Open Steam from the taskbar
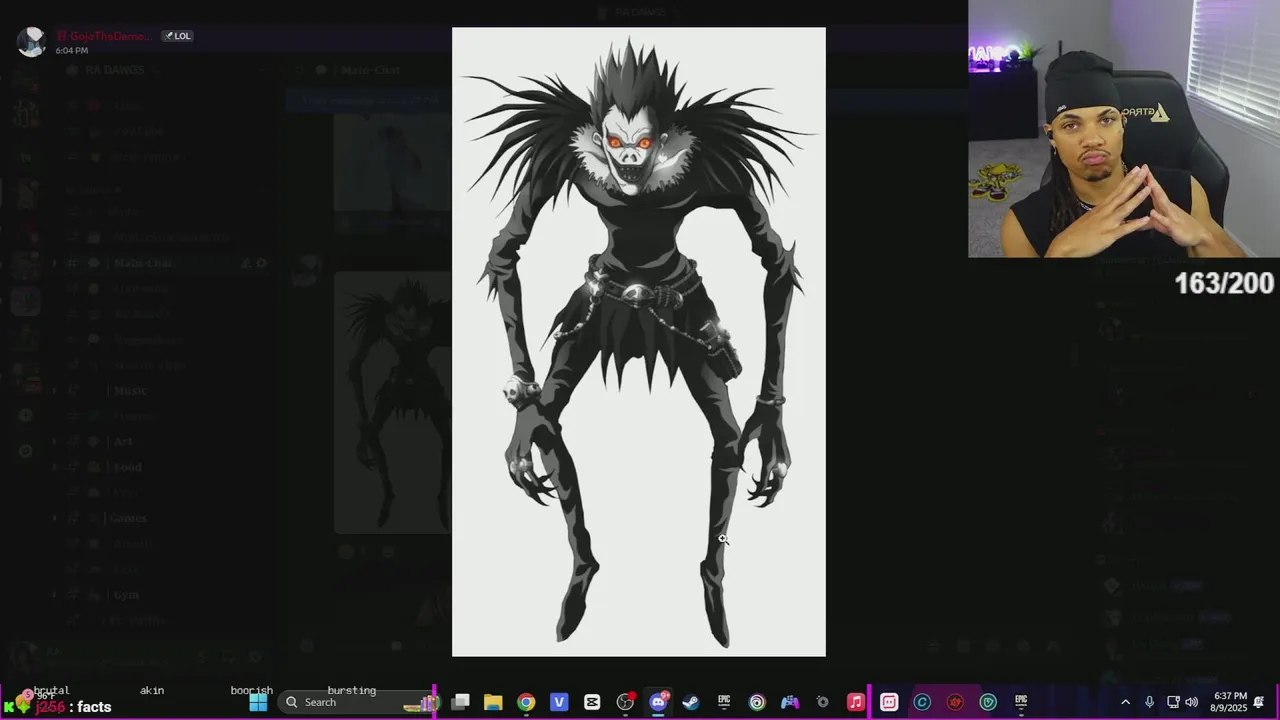Viewport: 1280px width, 720px height. pyautogui.click(x=691, y=702)
